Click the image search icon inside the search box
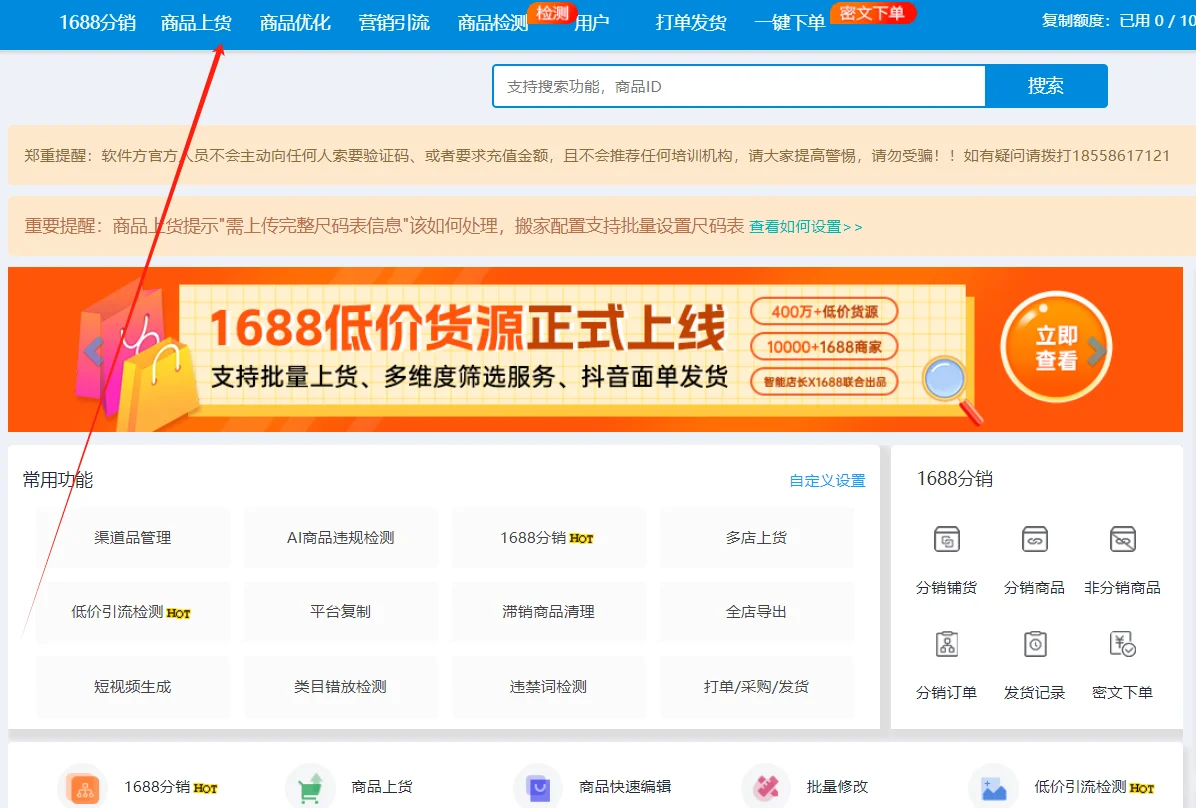 click(x=963, y=86)
